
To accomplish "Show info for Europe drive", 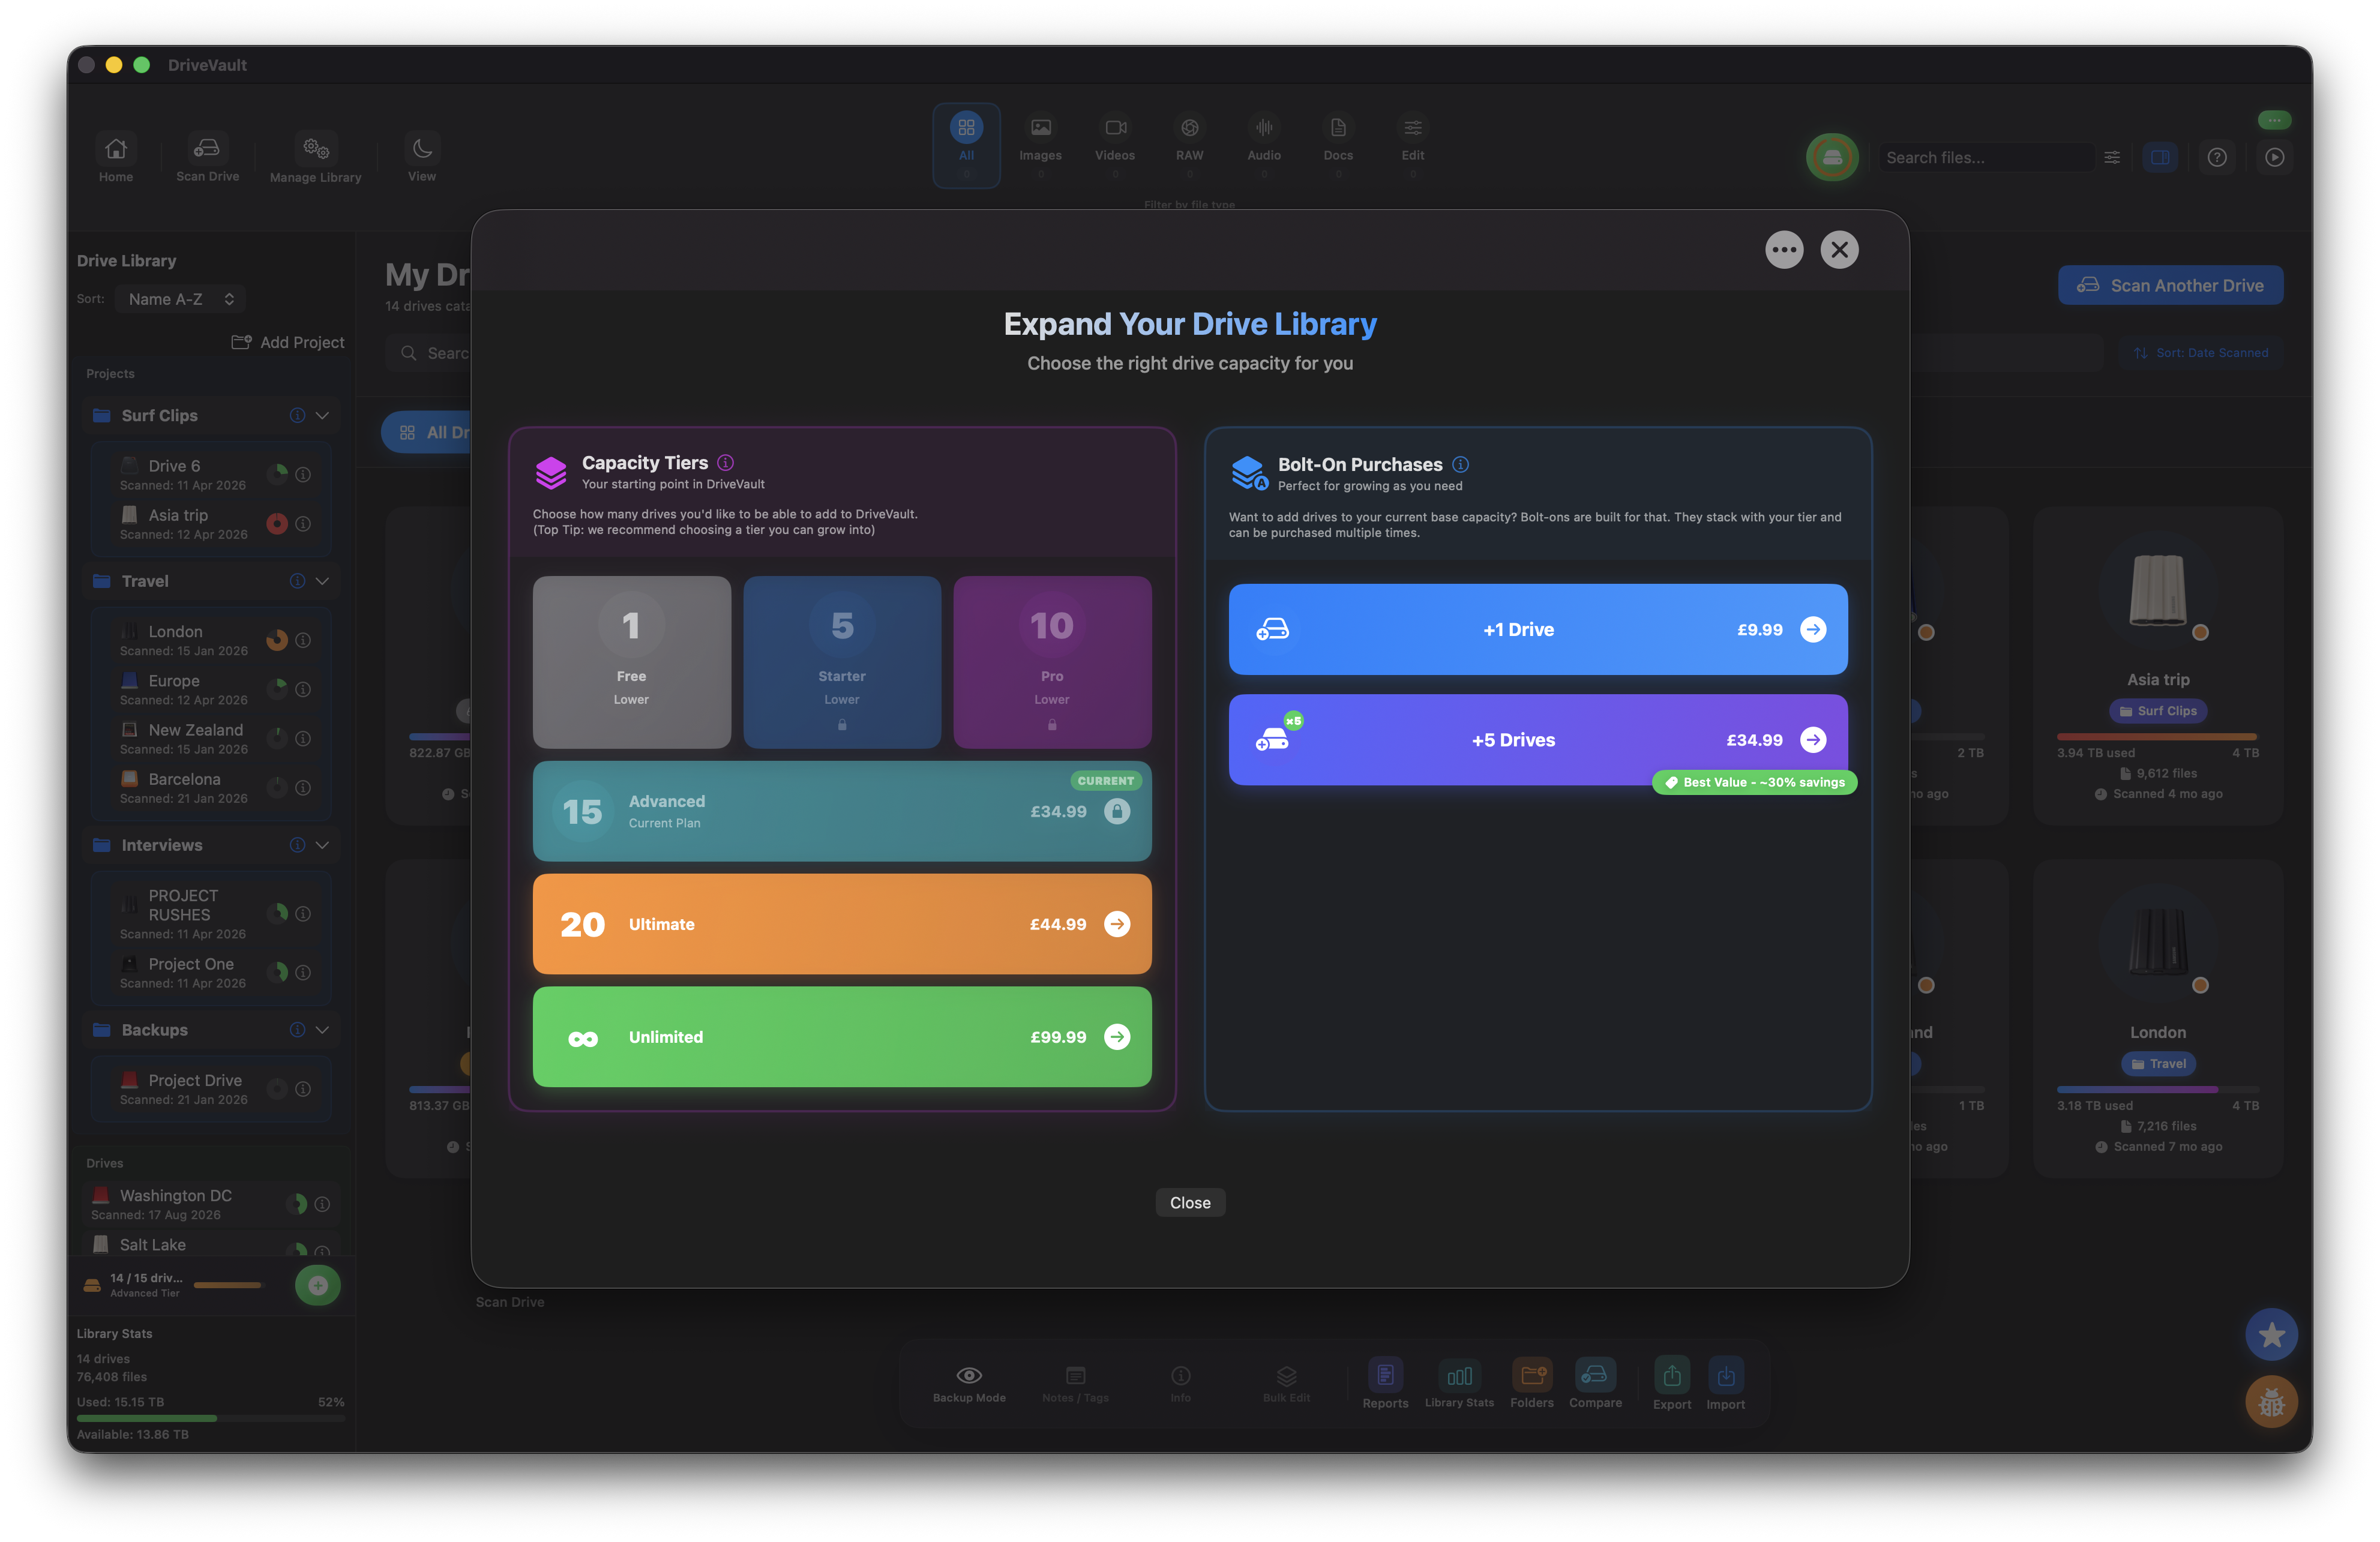I will [303, 689].
